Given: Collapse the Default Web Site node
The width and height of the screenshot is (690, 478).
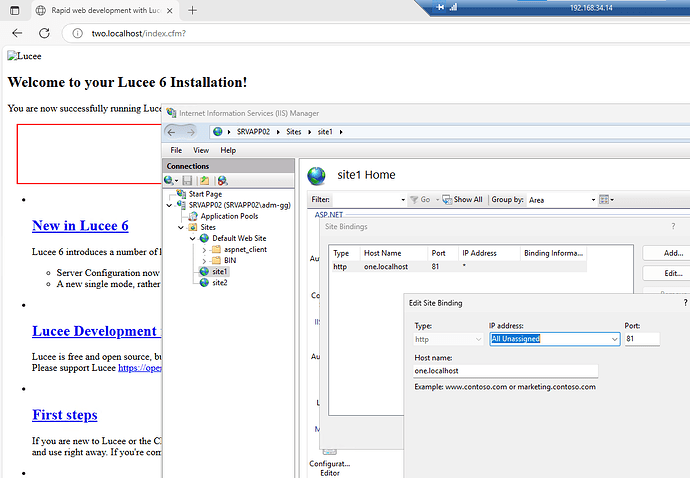Looking at the screenshot, I should [x=192, y=238].
